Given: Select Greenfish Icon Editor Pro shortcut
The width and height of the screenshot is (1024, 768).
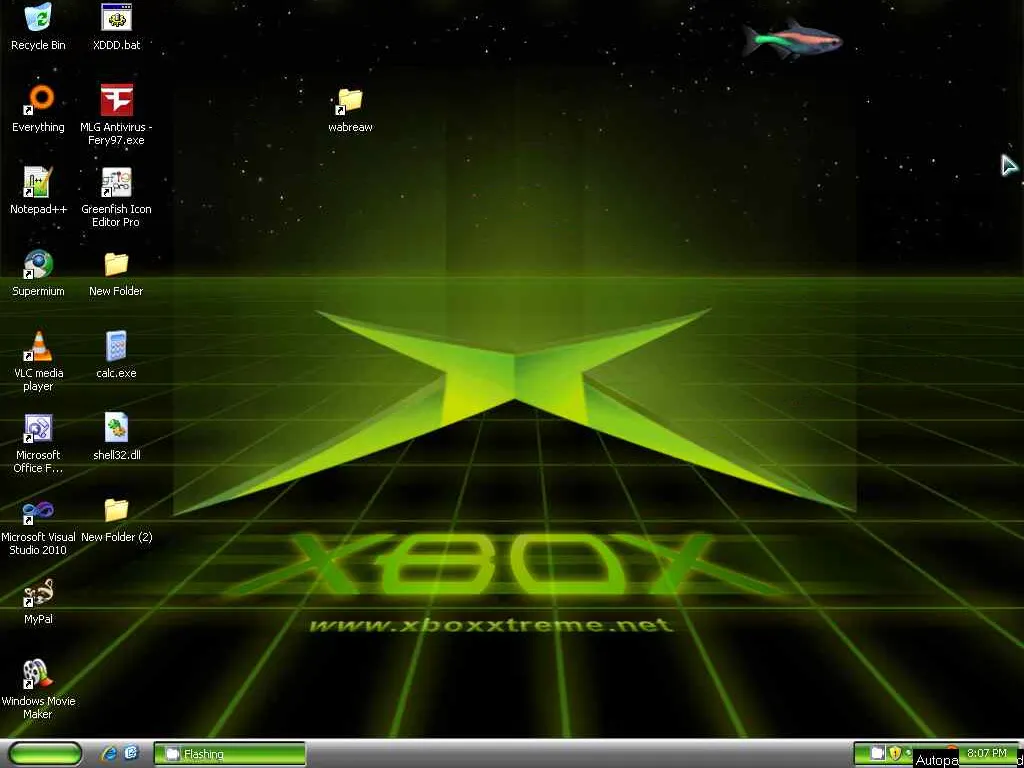Looking at the screenshot, I should pos(116,182).
